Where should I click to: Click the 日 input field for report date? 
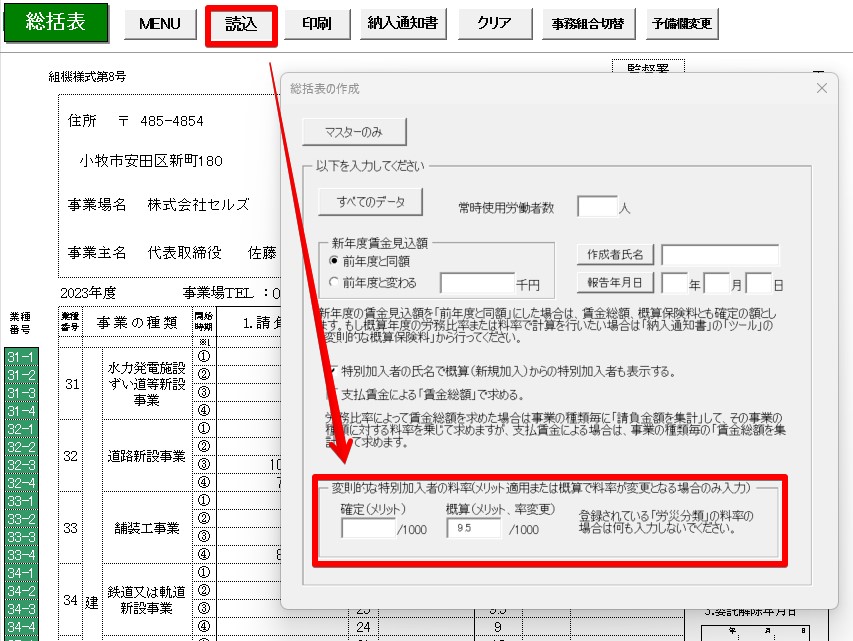(758, 283)
